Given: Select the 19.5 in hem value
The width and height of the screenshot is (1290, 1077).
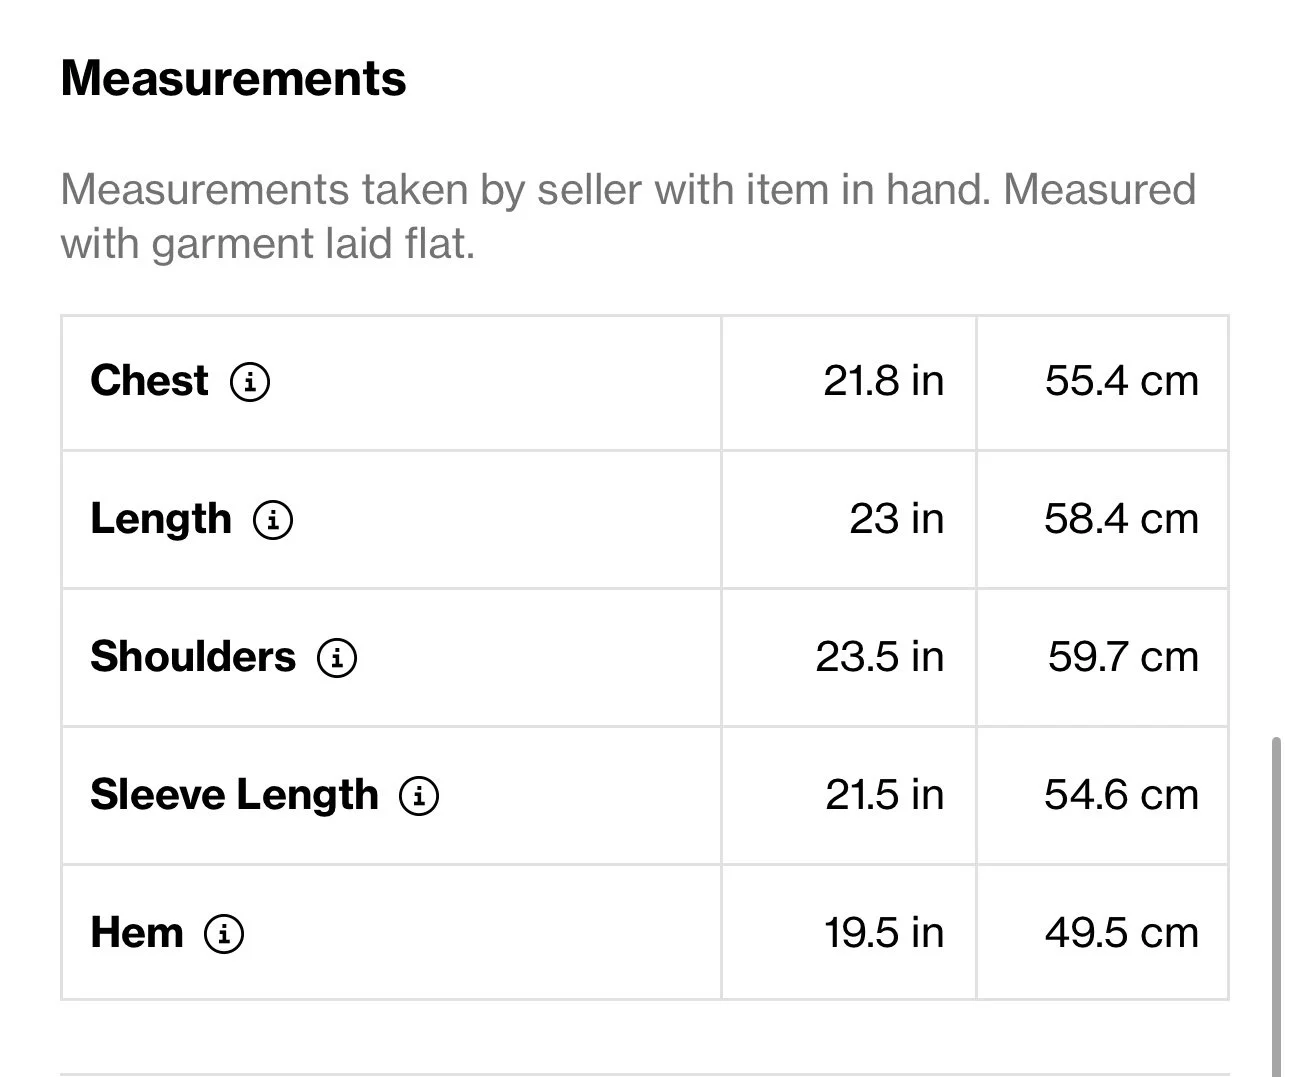Looking at the screenshot, I should tap(883, 933).
